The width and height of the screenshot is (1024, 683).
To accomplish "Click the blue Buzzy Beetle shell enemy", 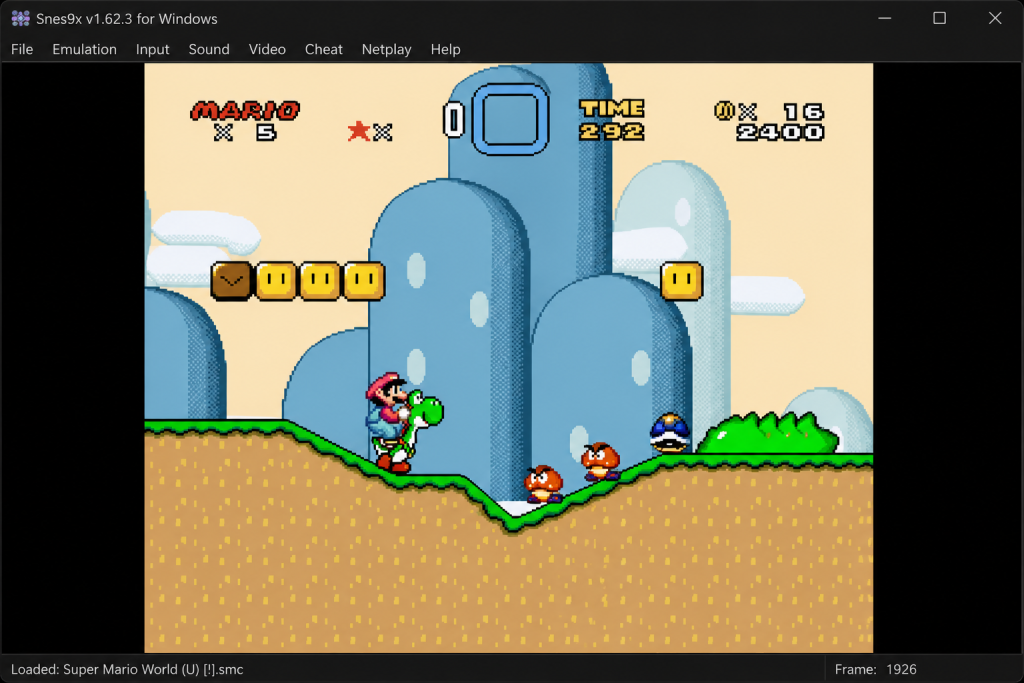I will pos(669,433).
